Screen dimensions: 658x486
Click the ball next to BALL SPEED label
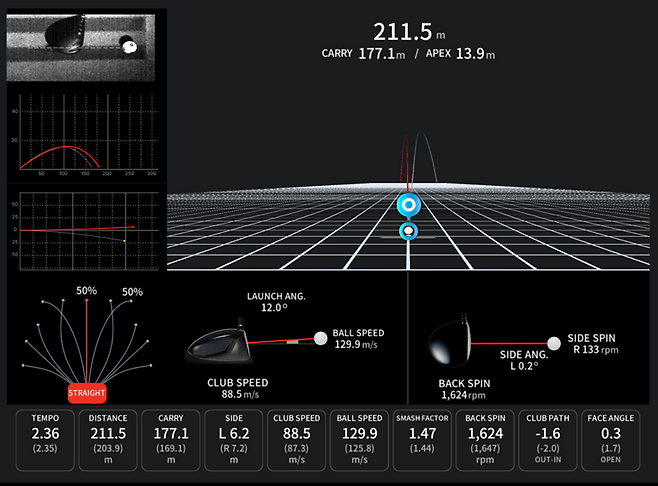tap(321, 338)
